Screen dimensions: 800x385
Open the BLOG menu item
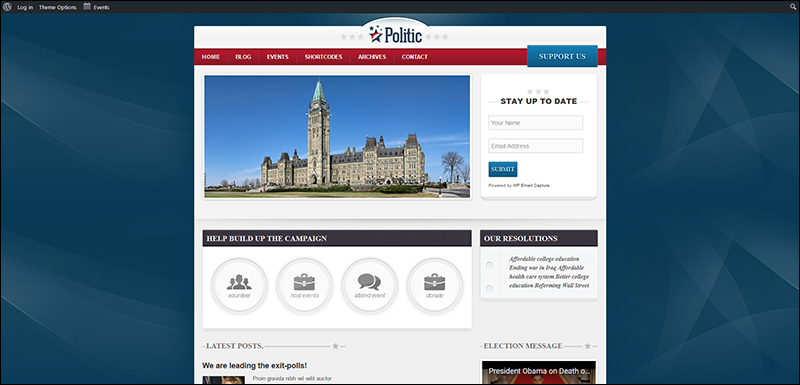coord(243,57)
